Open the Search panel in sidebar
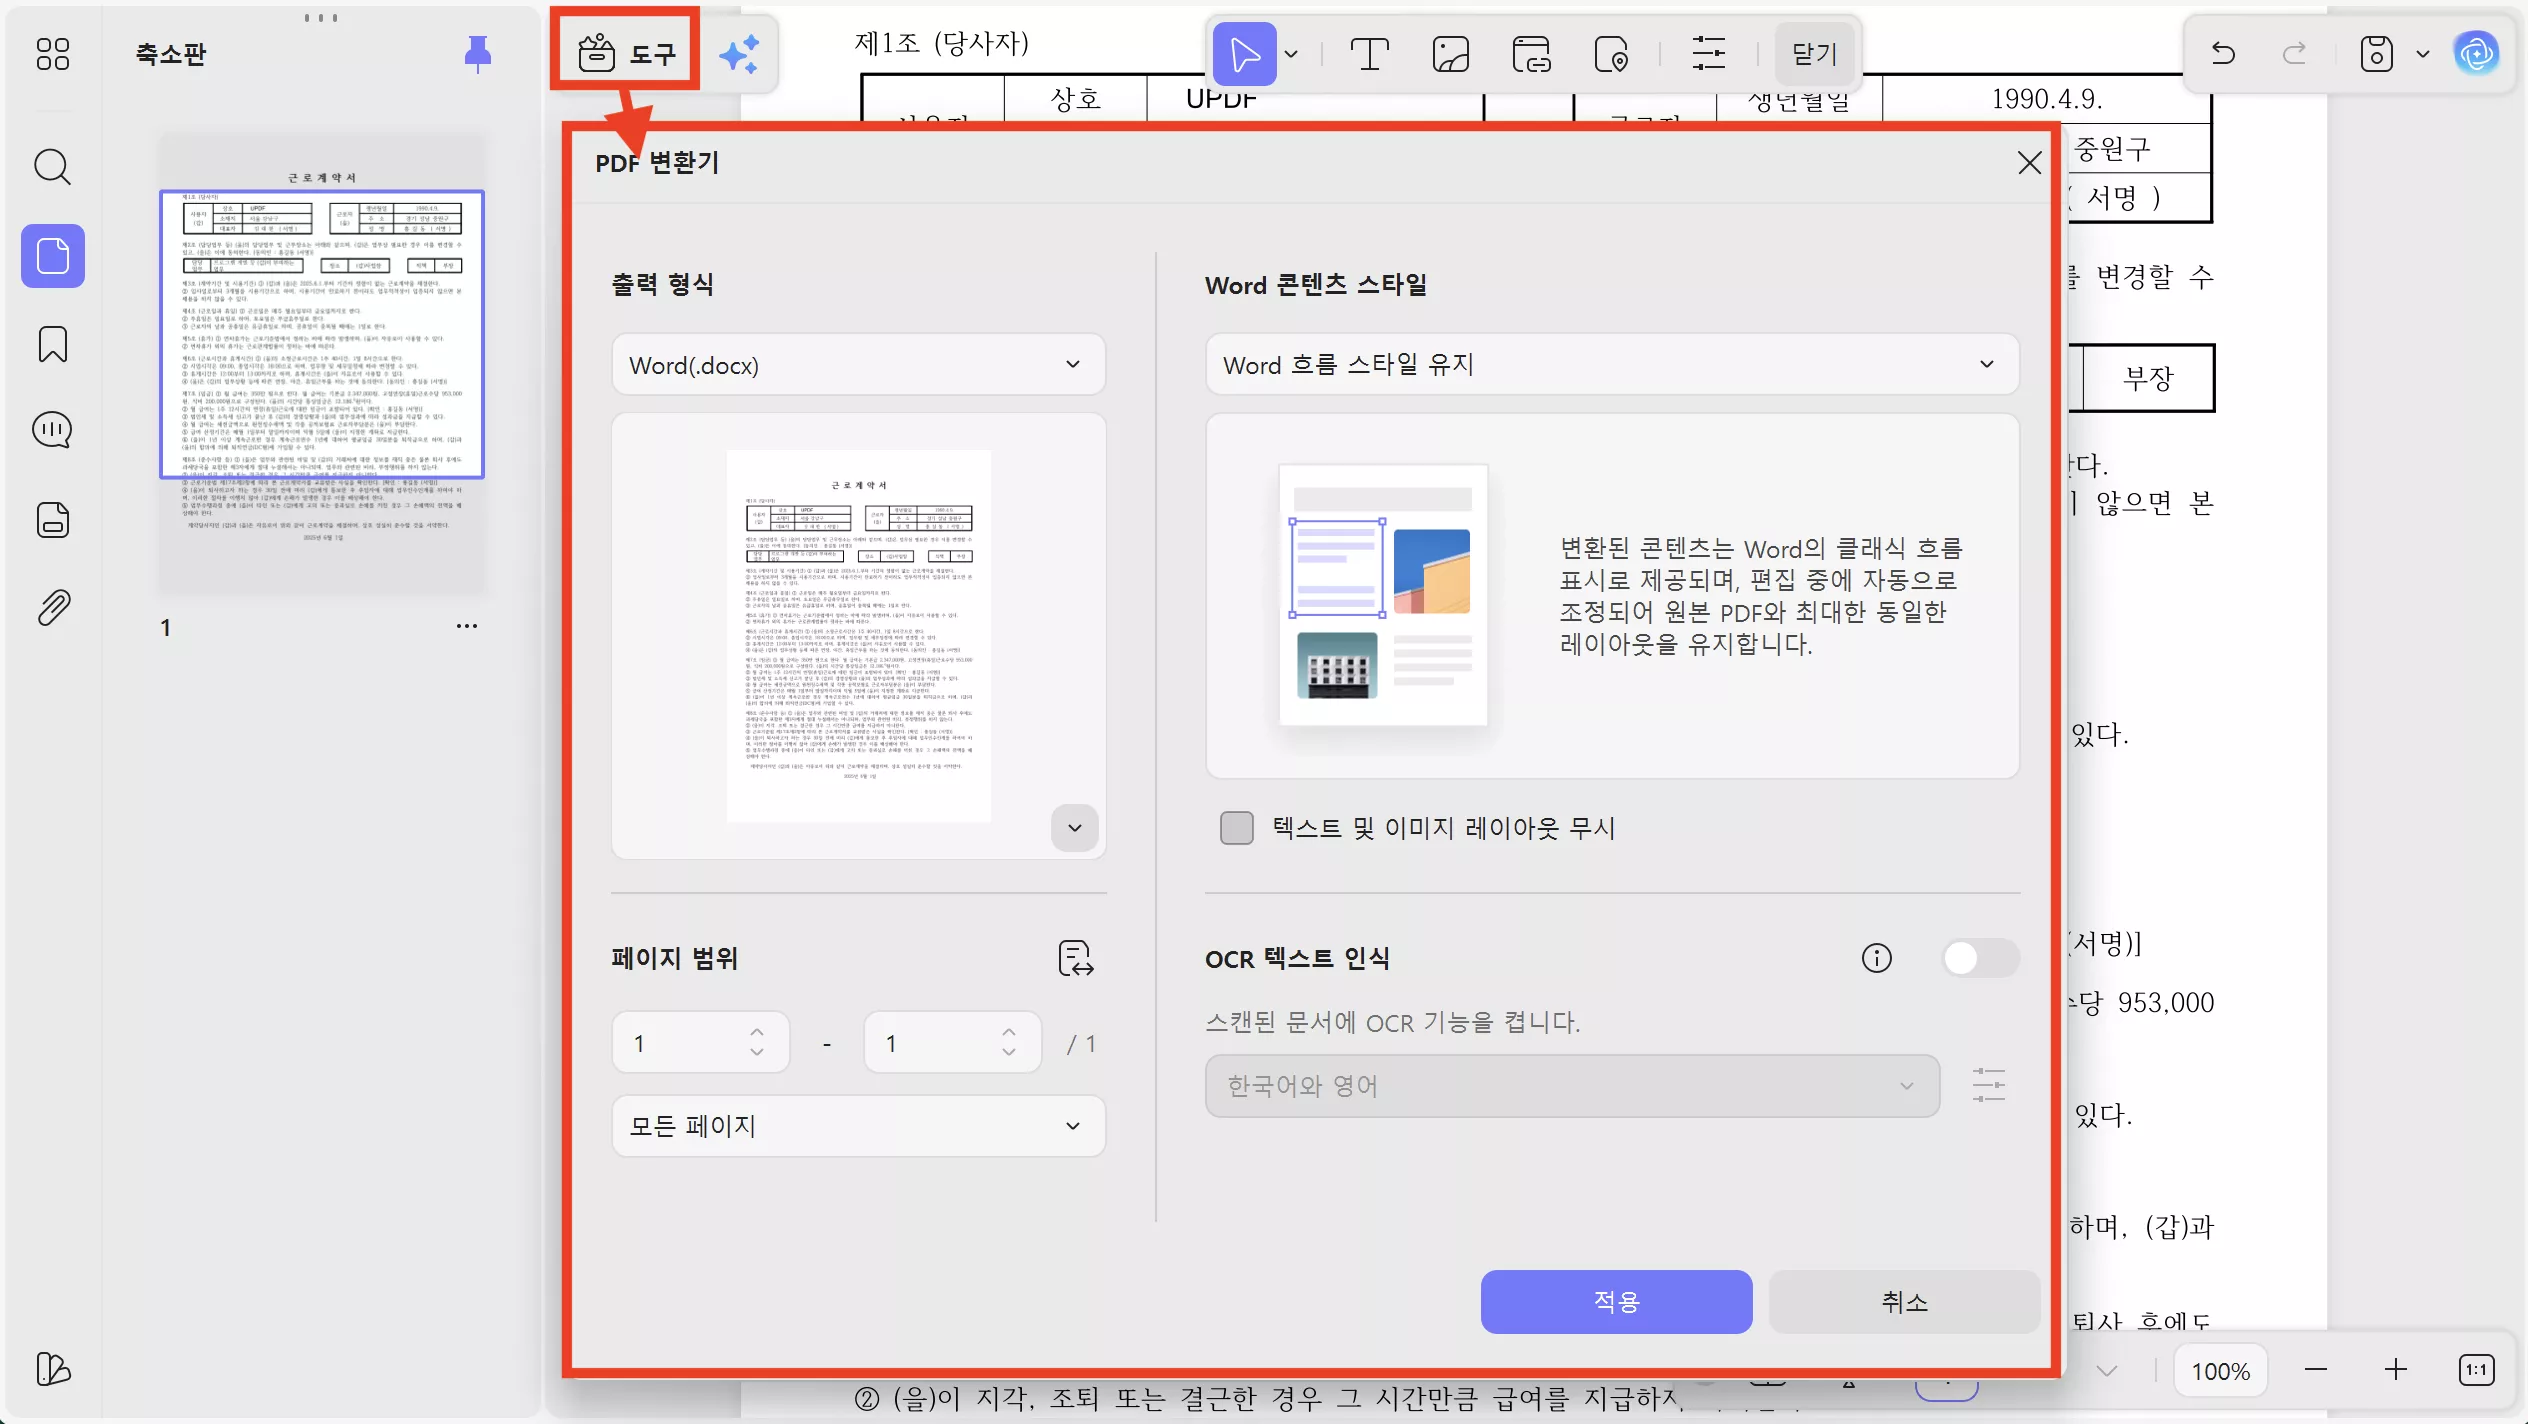This screenshot has width=2528, height=1424. pyautogui.click(x=52, y=167)
